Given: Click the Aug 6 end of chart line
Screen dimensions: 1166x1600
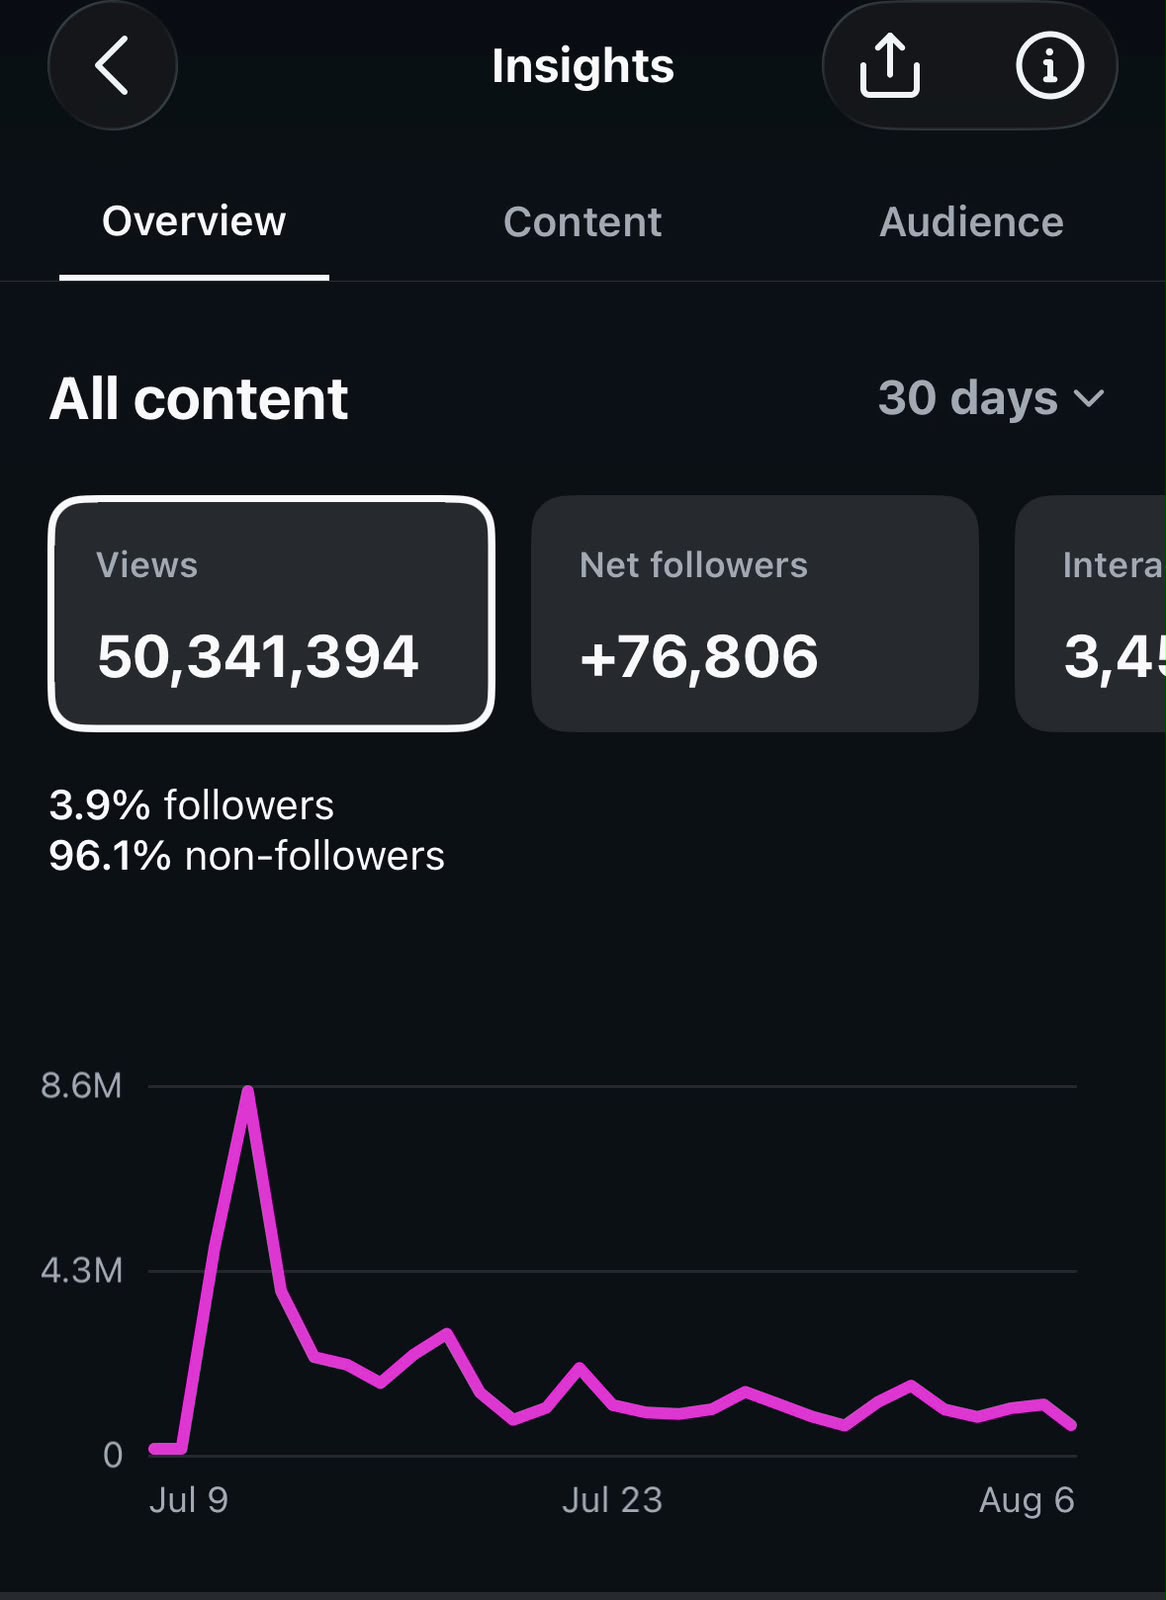Looking at the screenshot, I should [x=1072, y=1424].
